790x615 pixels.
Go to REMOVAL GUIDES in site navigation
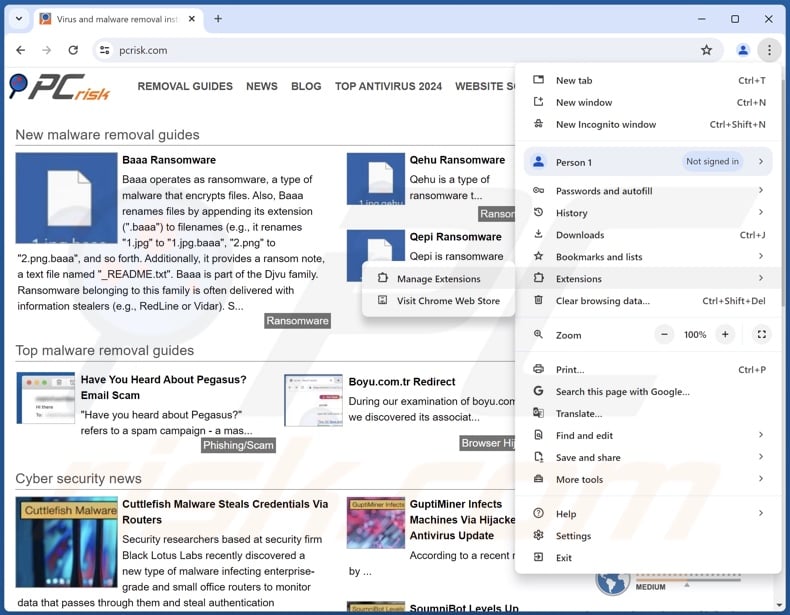[185, 86]
